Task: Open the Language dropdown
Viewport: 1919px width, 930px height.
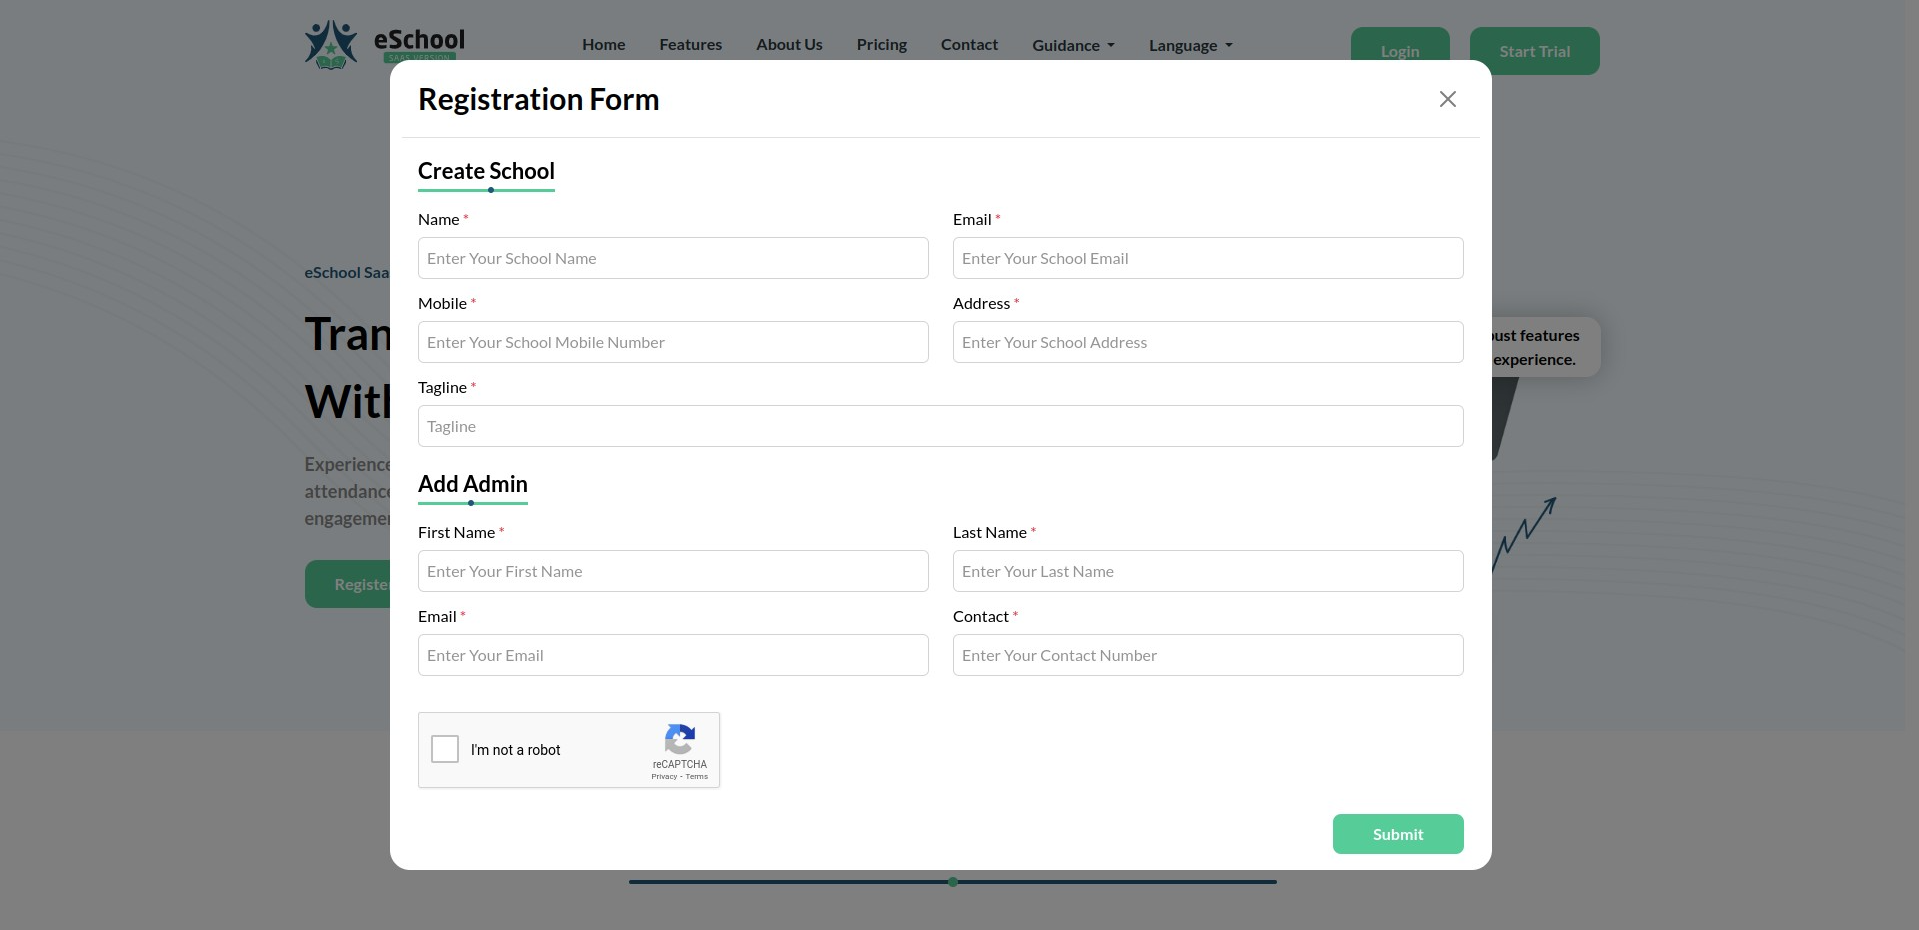Action: pyautogui.click(x=1190, y=45)
